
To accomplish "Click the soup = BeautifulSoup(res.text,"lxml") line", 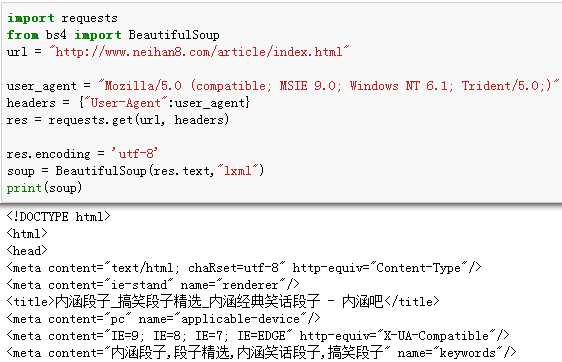I will (135, 171).
